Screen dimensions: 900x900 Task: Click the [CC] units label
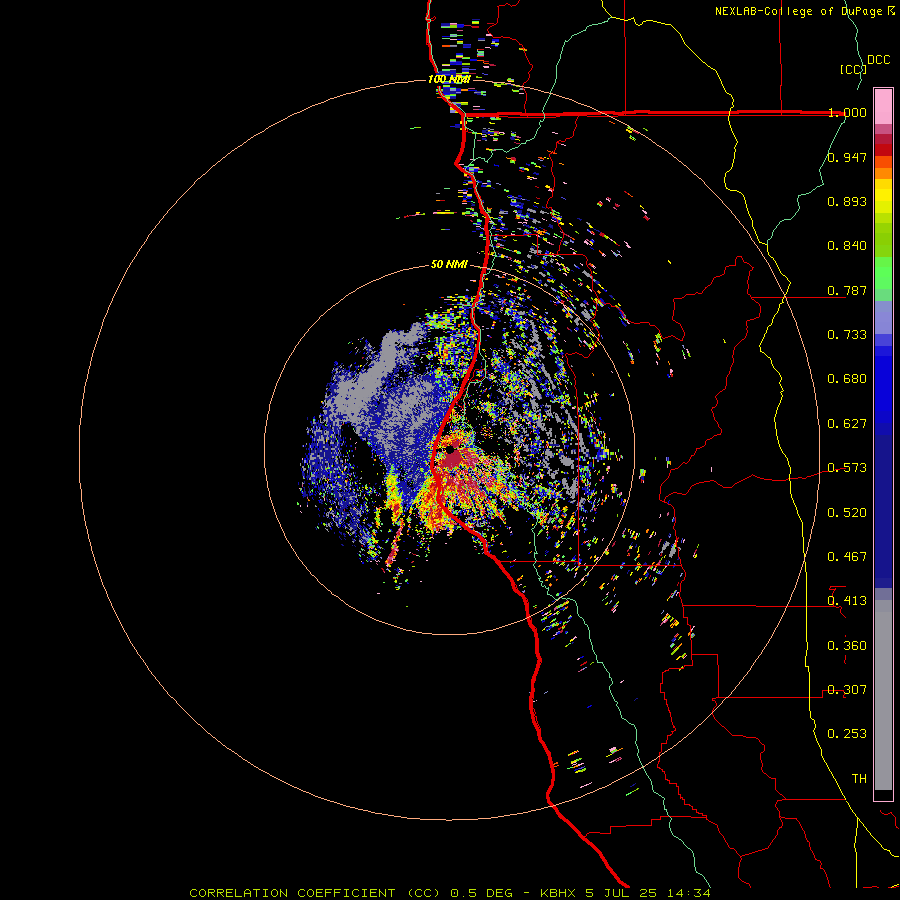[853, 69]
